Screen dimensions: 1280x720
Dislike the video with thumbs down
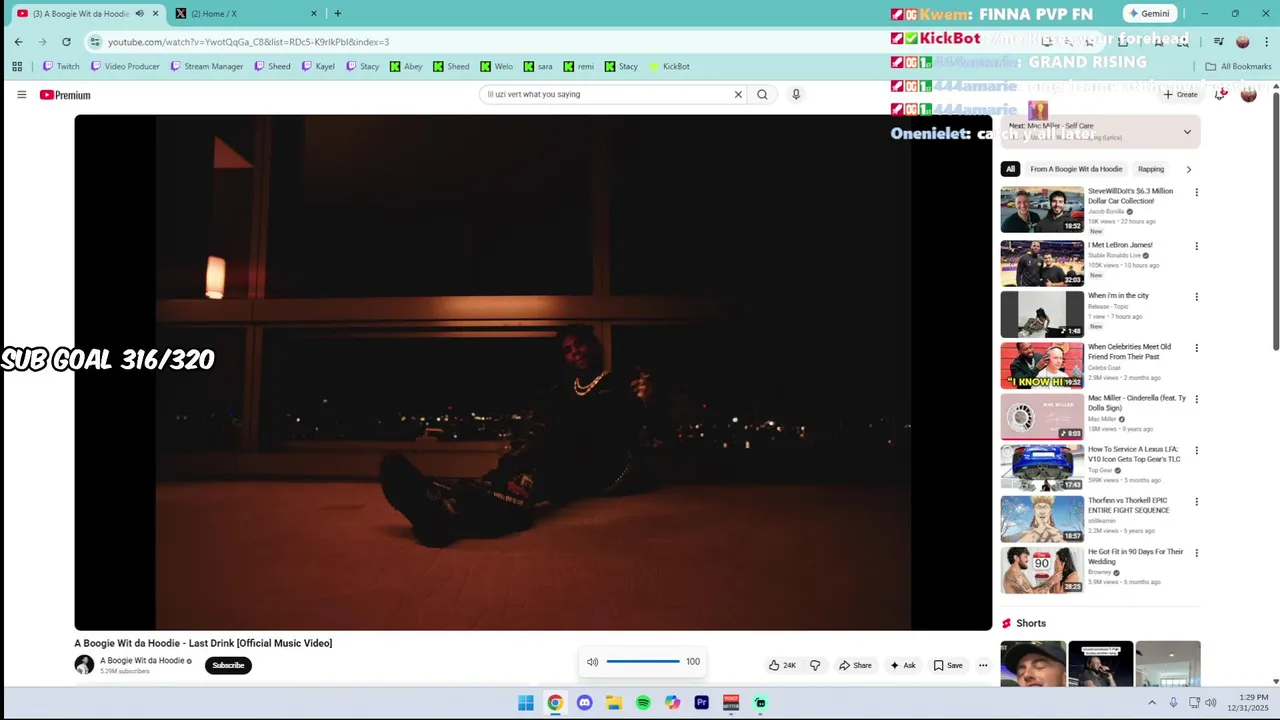coord(815,665)
